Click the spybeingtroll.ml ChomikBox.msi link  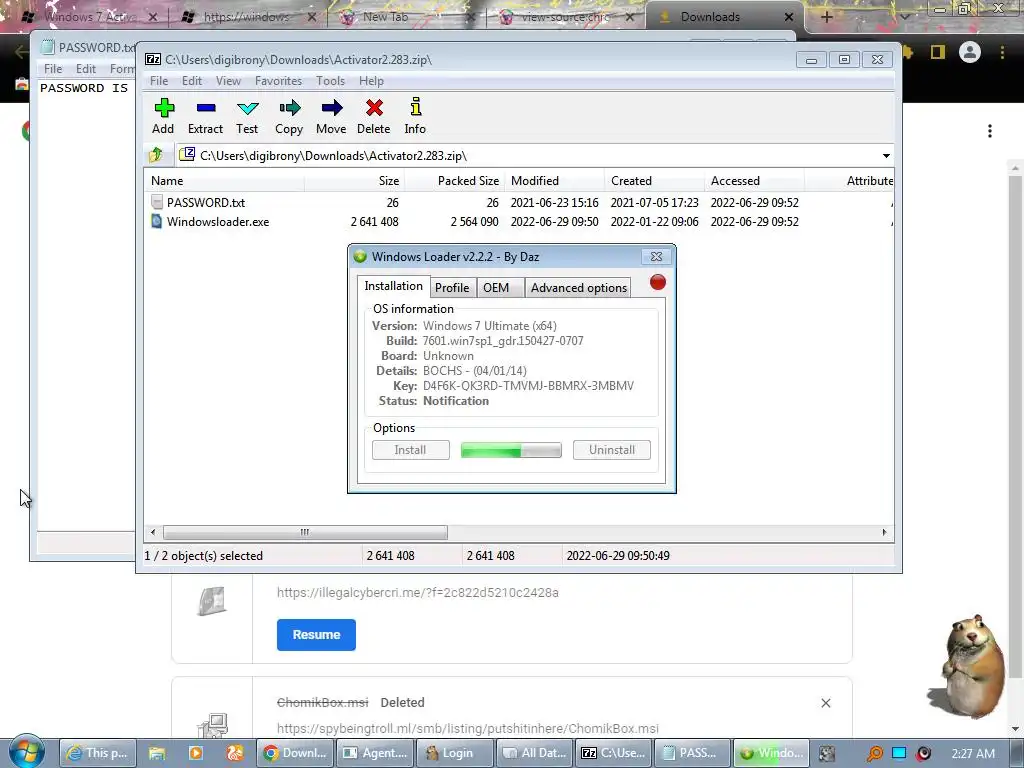click(468, 728)
